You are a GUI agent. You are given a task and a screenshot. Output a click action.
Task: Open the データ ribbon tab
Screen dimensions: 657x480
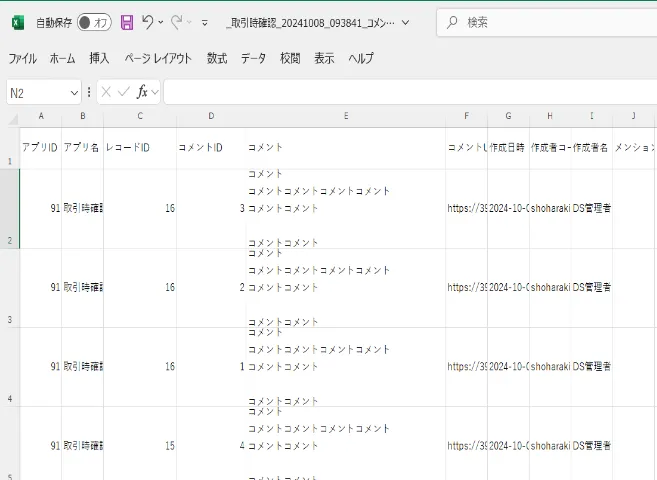(x=253, y=58)
